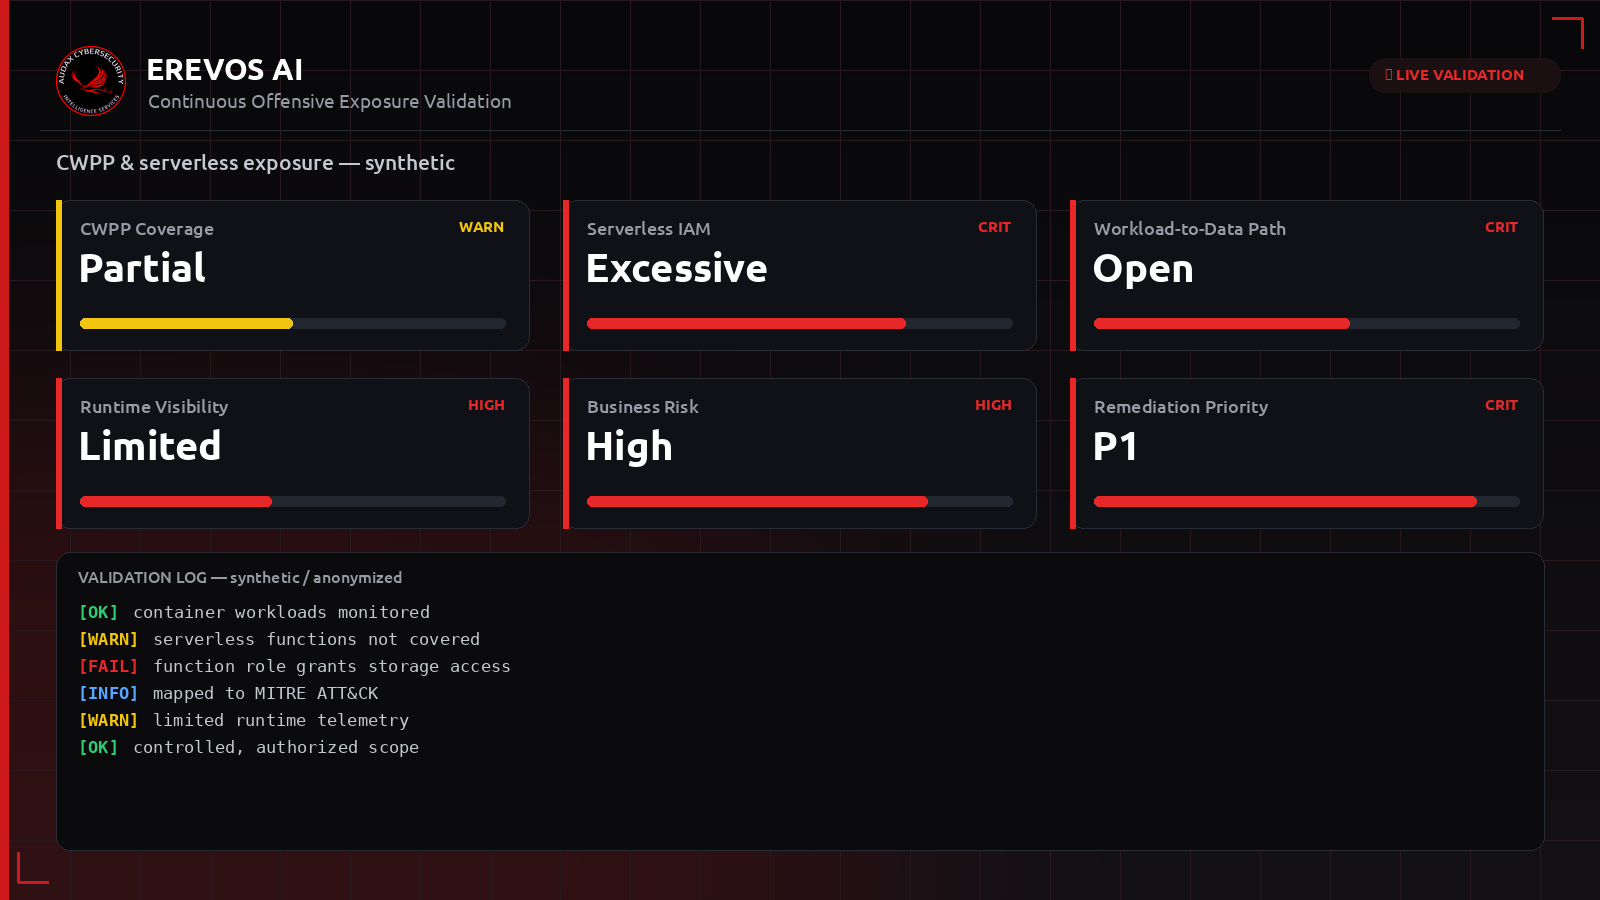Viewport: 1600px width, 900px height.
Task: Click the Business Risk label
Action: pos(643,407)
